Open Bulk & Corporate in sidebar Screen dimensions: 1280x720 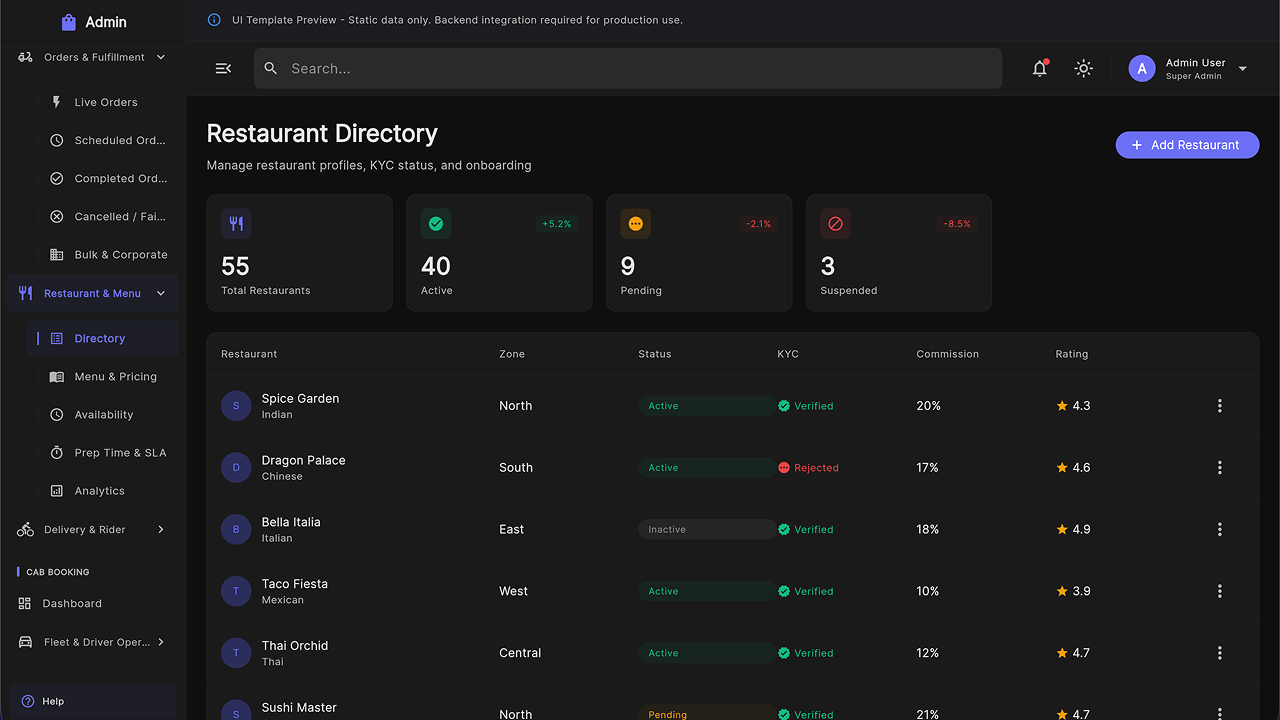click(103, 254)
